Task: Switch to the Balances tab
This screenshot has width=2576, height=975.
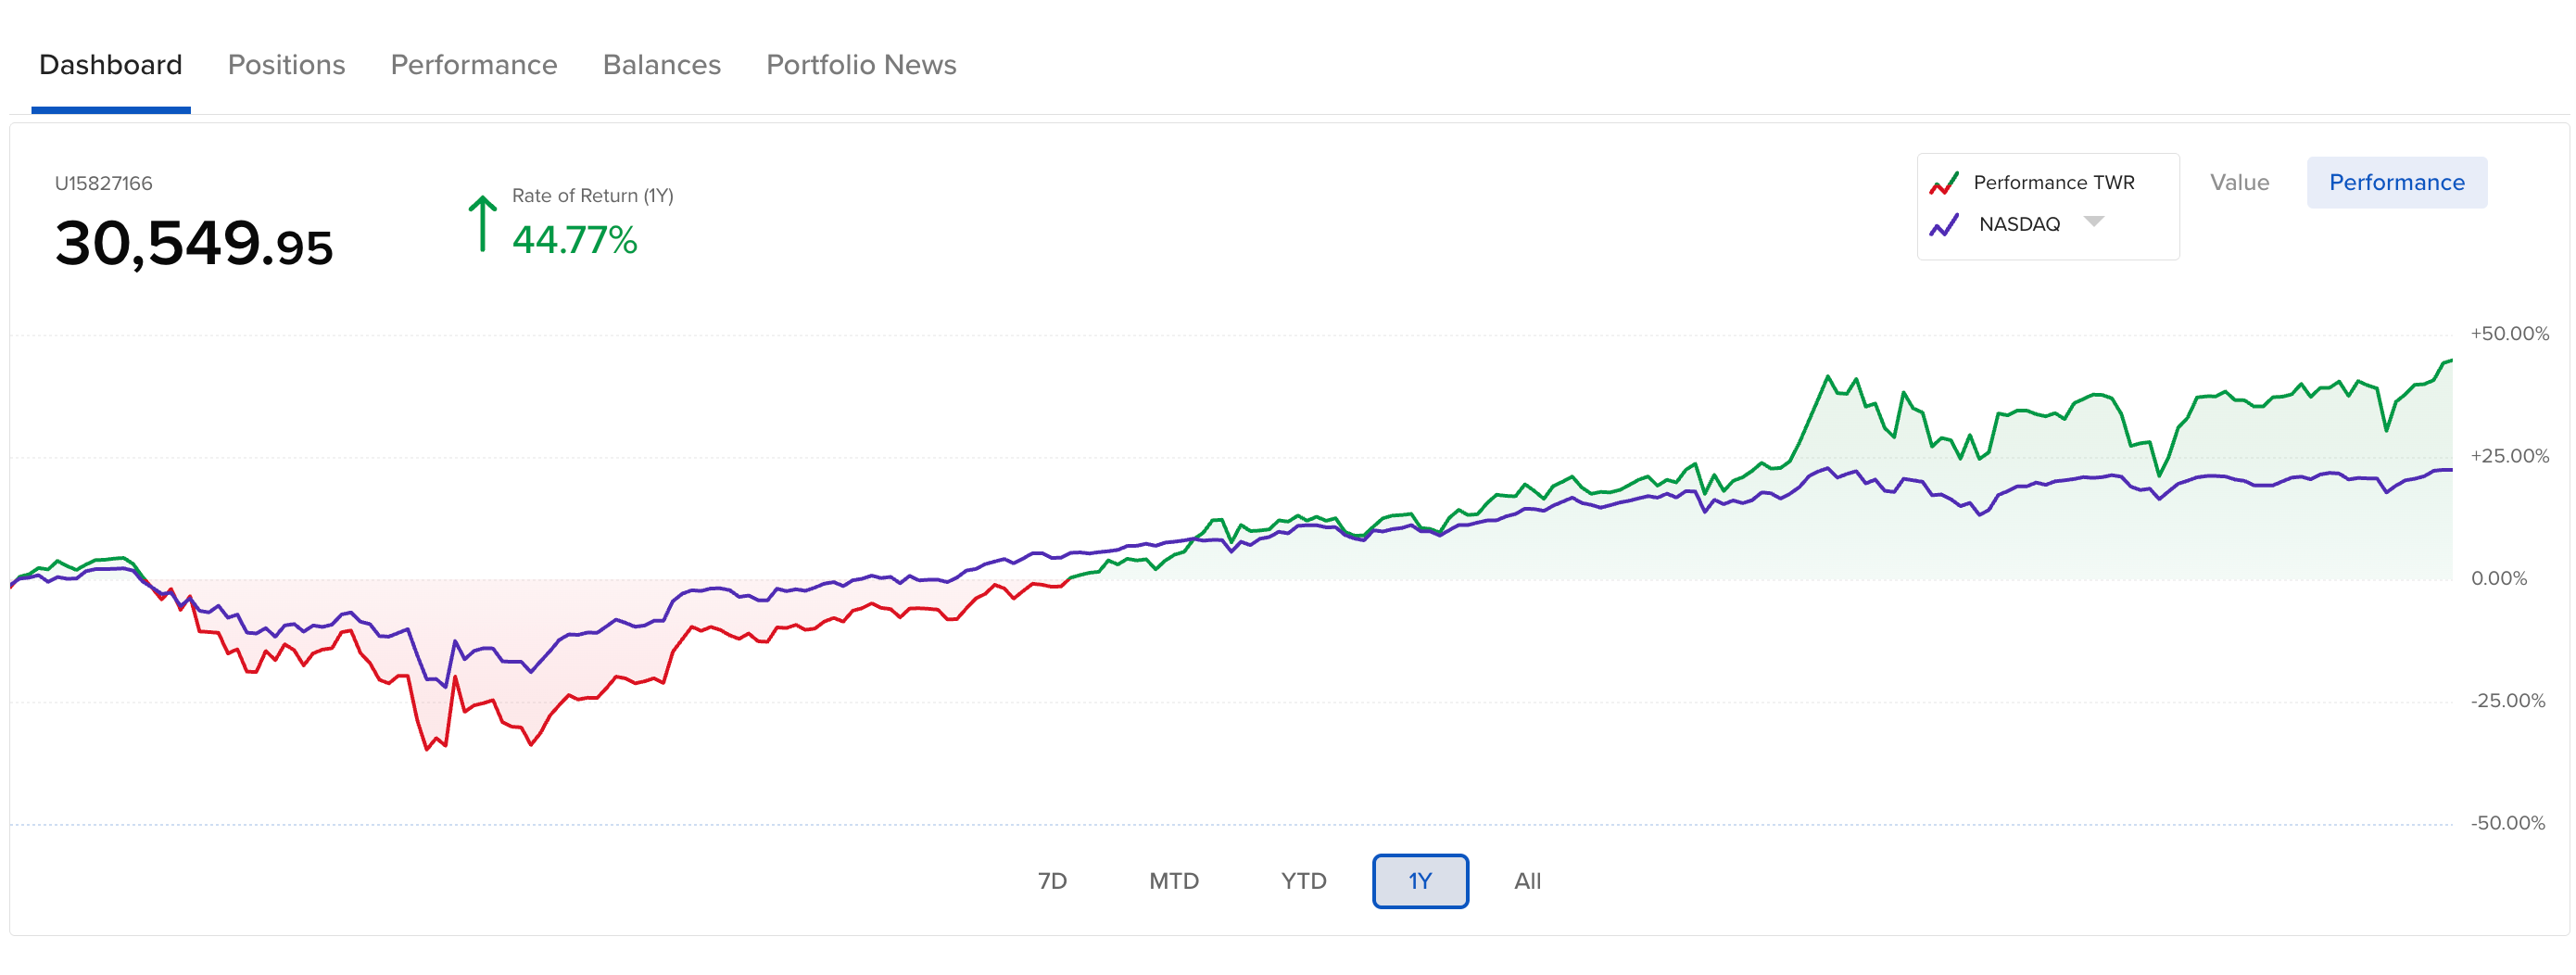Action: click(661, 65)
